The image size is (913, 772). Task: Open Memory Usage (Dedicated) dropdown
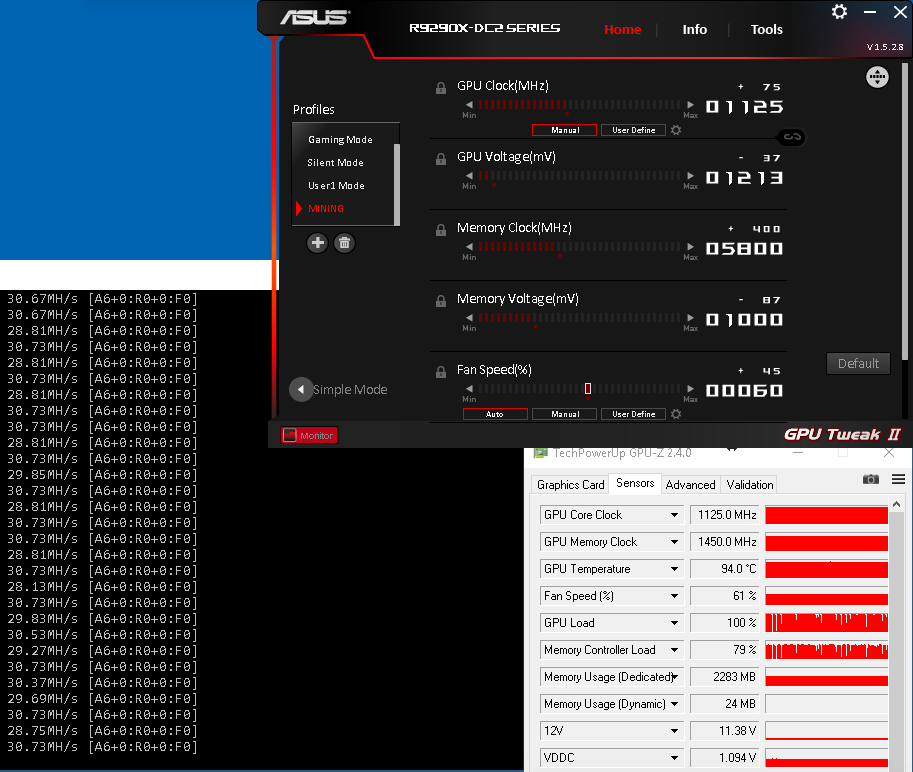pyautogui.click(x=674, y=677)
